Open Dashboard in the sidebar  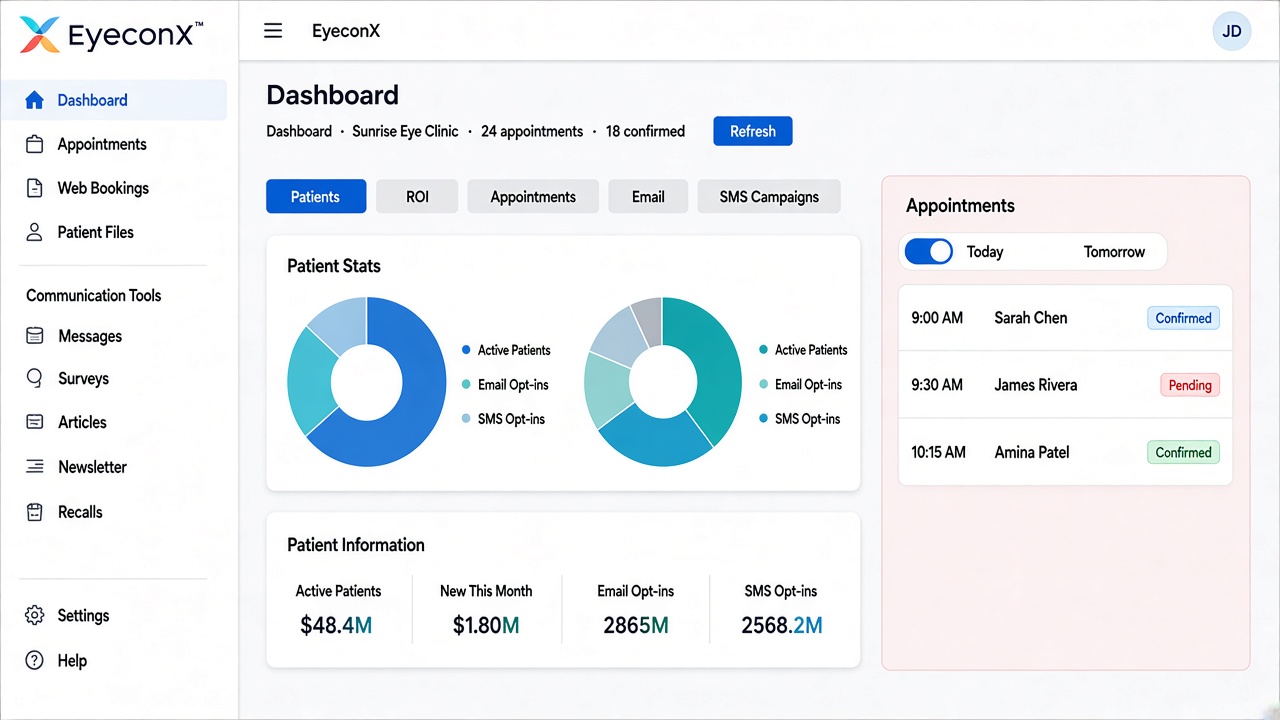pyautogui.click(x=92, y=100)
